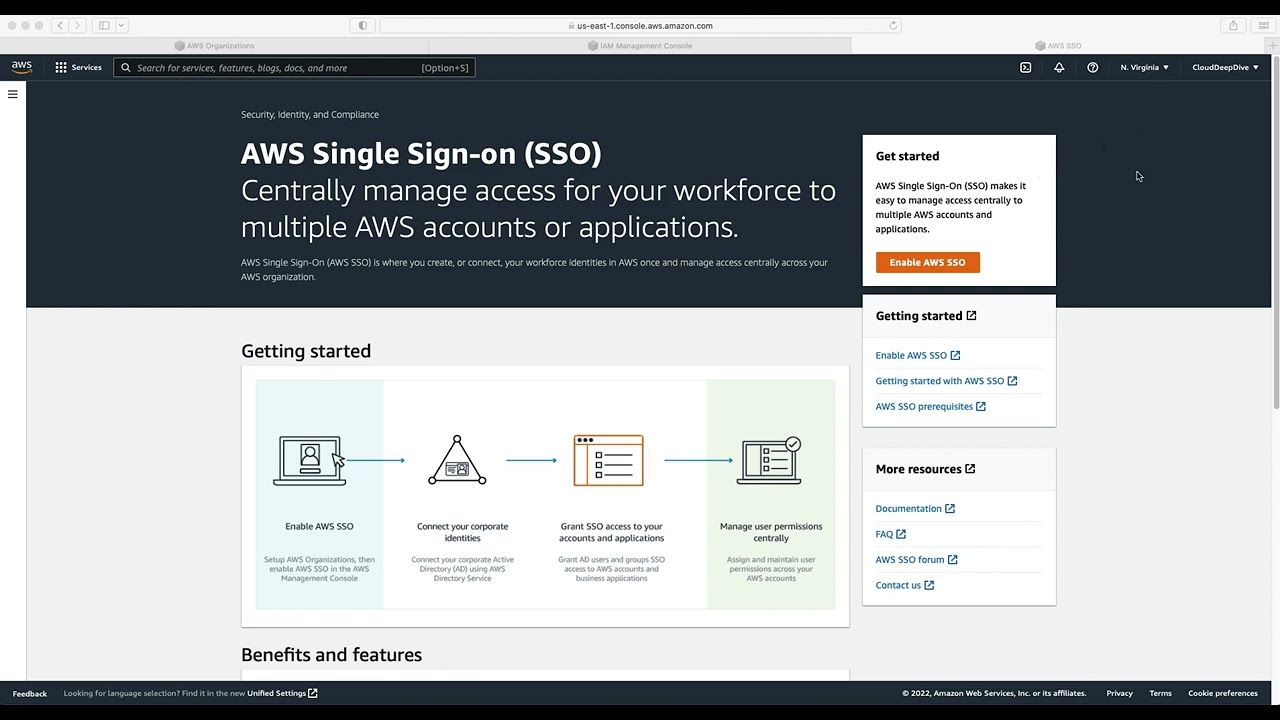
Task: Open the Privacy footer link
Action: 1119,693
